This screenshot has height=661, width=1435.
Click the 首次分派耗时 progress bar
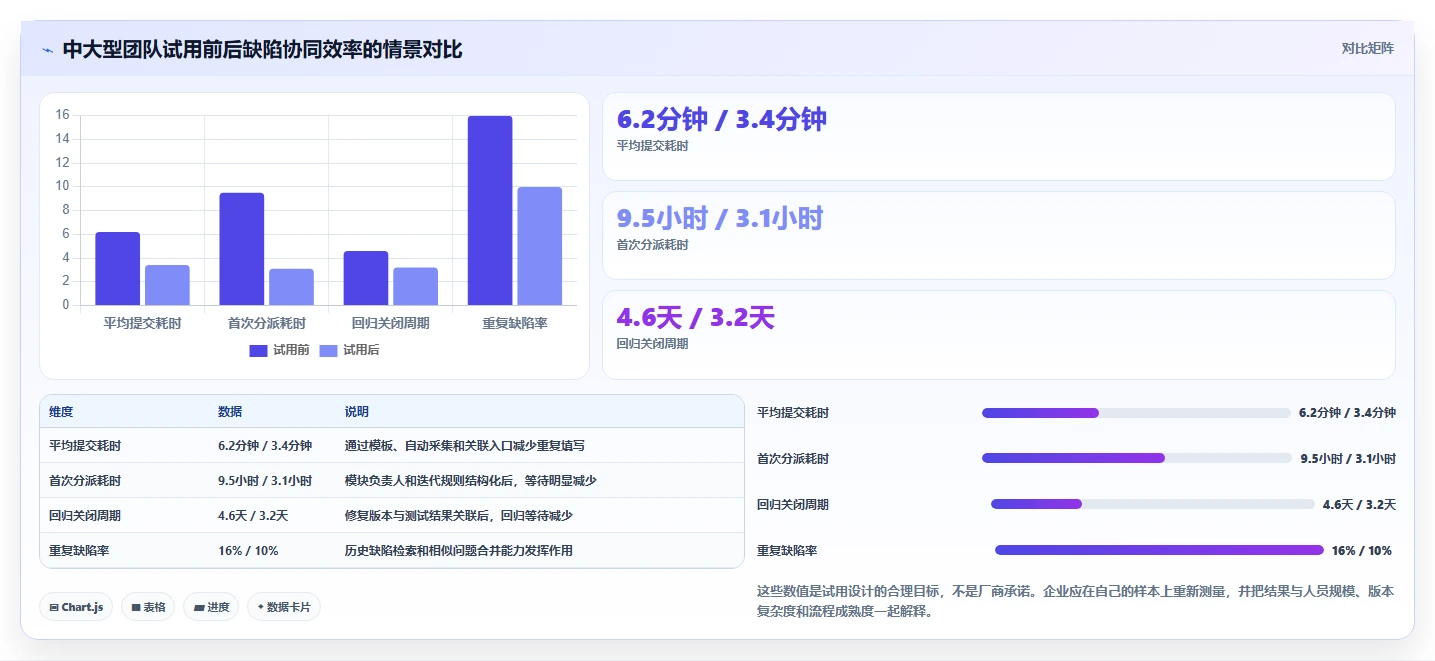click(1137, 458)
